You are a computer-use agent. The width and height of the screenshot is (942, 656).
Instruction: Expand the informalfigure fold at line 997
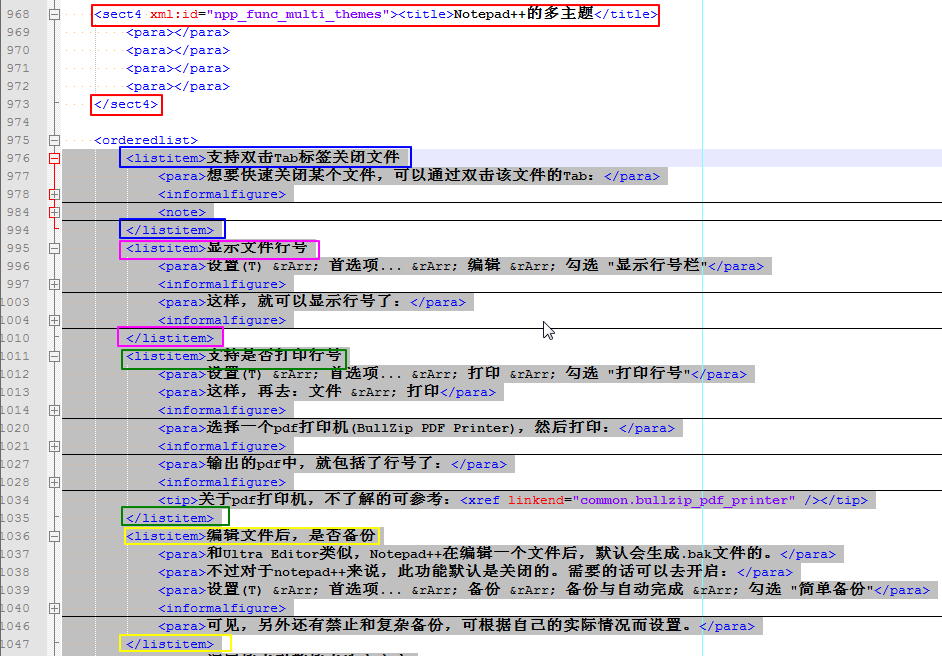(x=54, y=285)
